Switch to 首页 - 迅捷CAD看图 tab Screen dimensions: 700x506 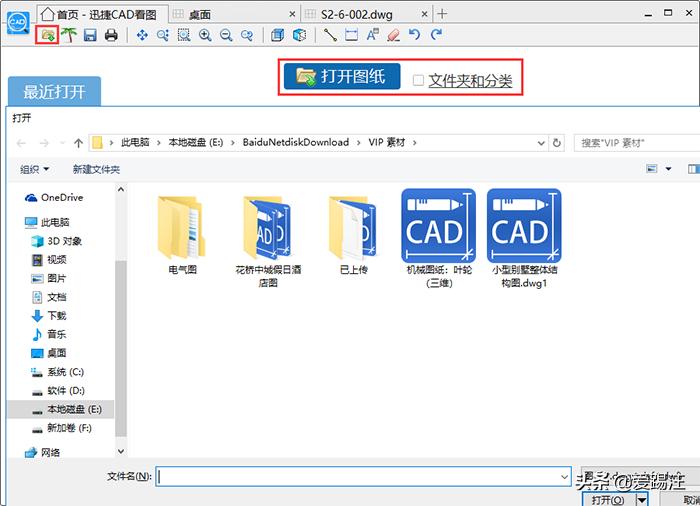pyautogui.click(x=102, y=14)
